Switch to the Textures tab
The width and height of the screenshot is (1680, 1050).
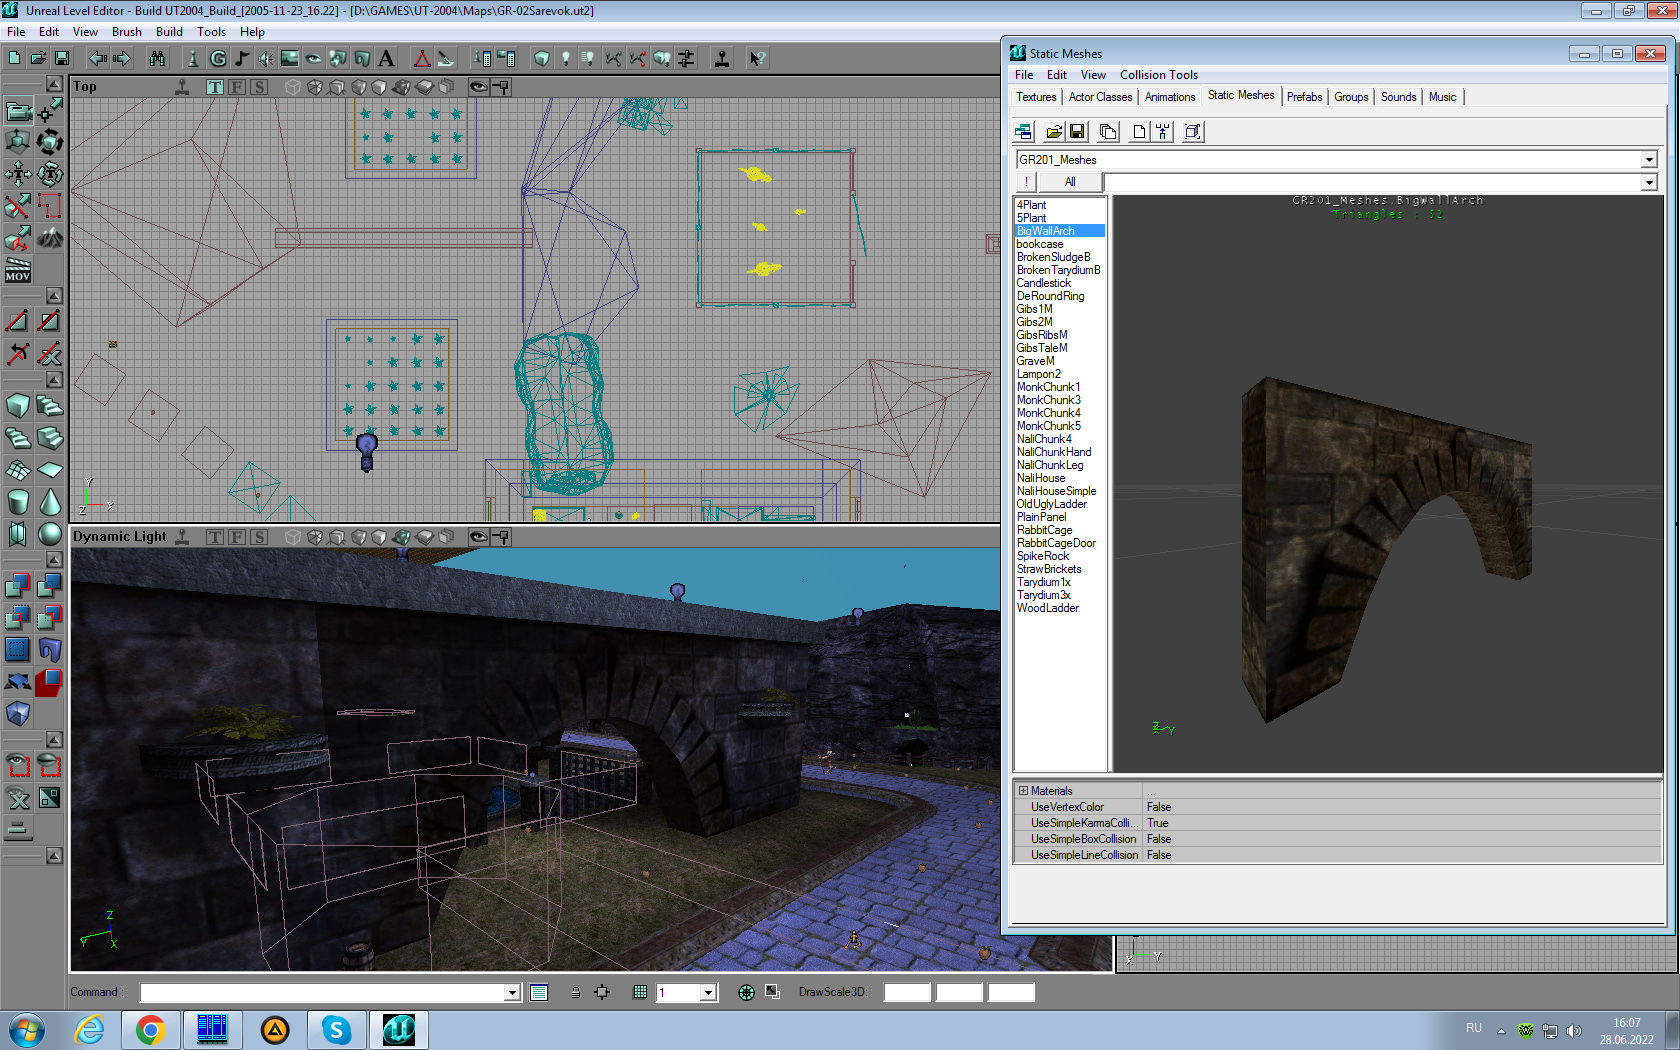click(x=1036, y=97)
